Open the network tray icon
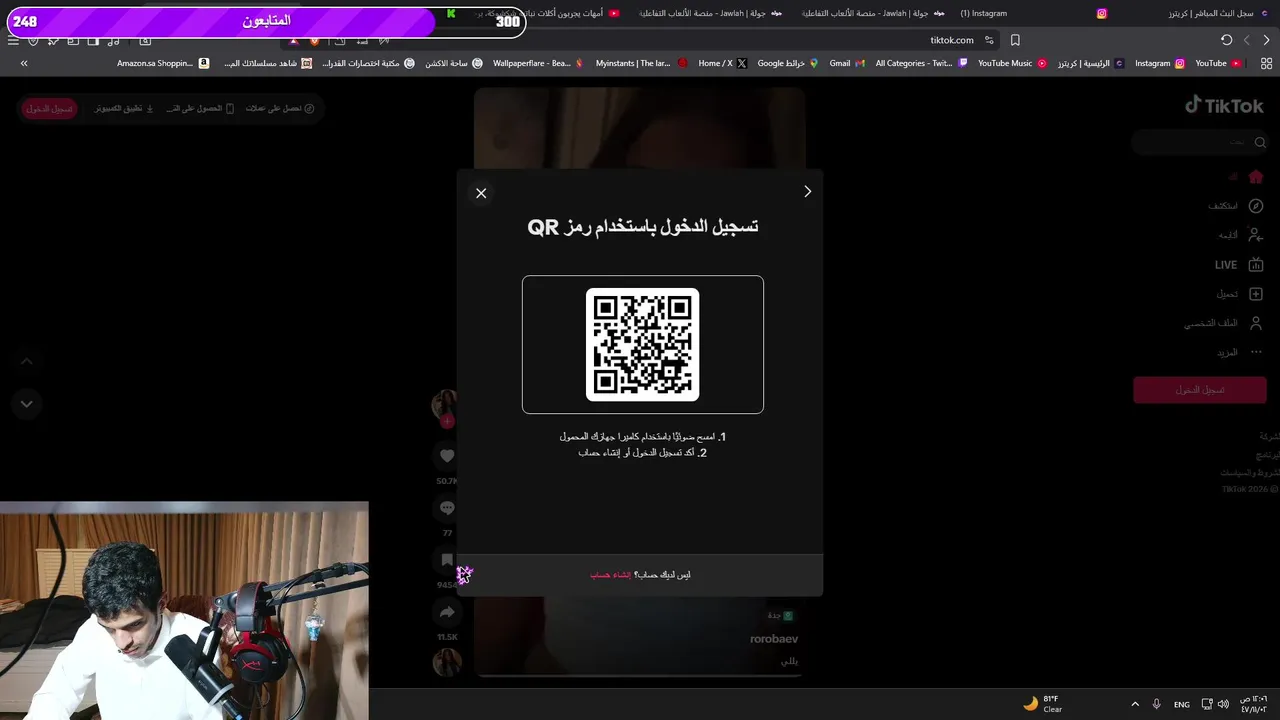This screenshot has height=720, width=1280. 1207,704
